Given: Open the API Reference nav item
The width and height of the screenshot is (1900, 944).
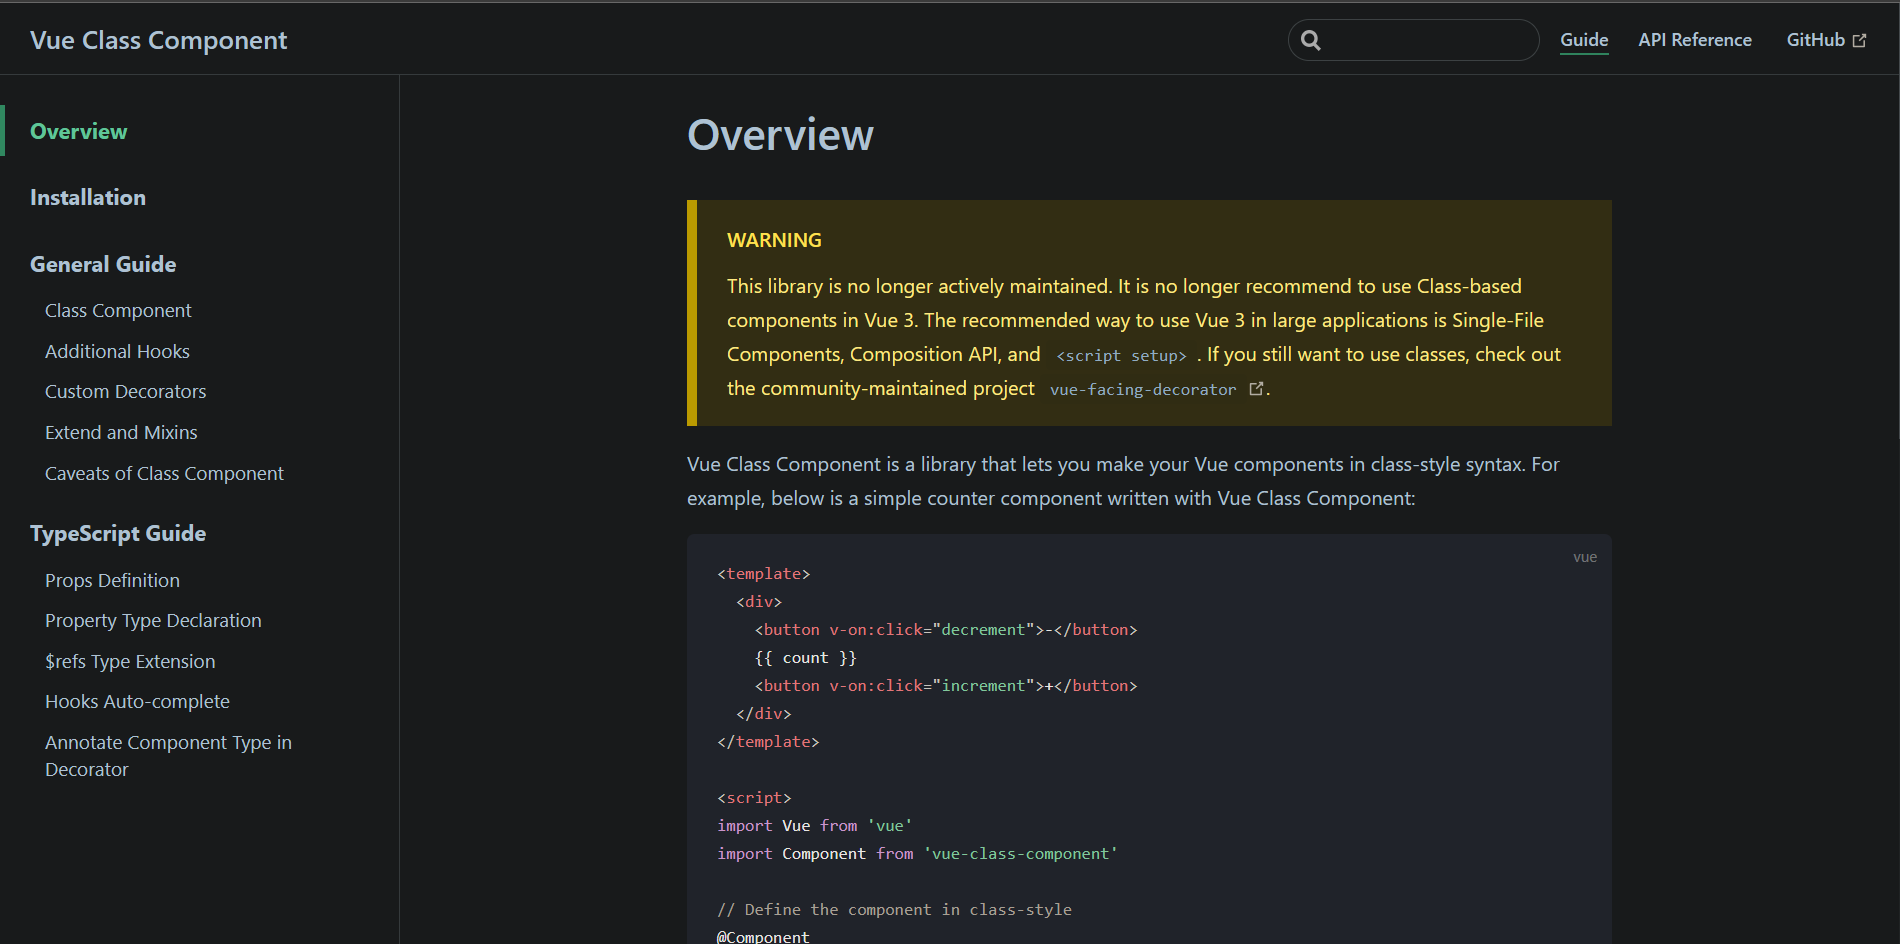Looking at the screenshot, I should (x=1695, y=40).
